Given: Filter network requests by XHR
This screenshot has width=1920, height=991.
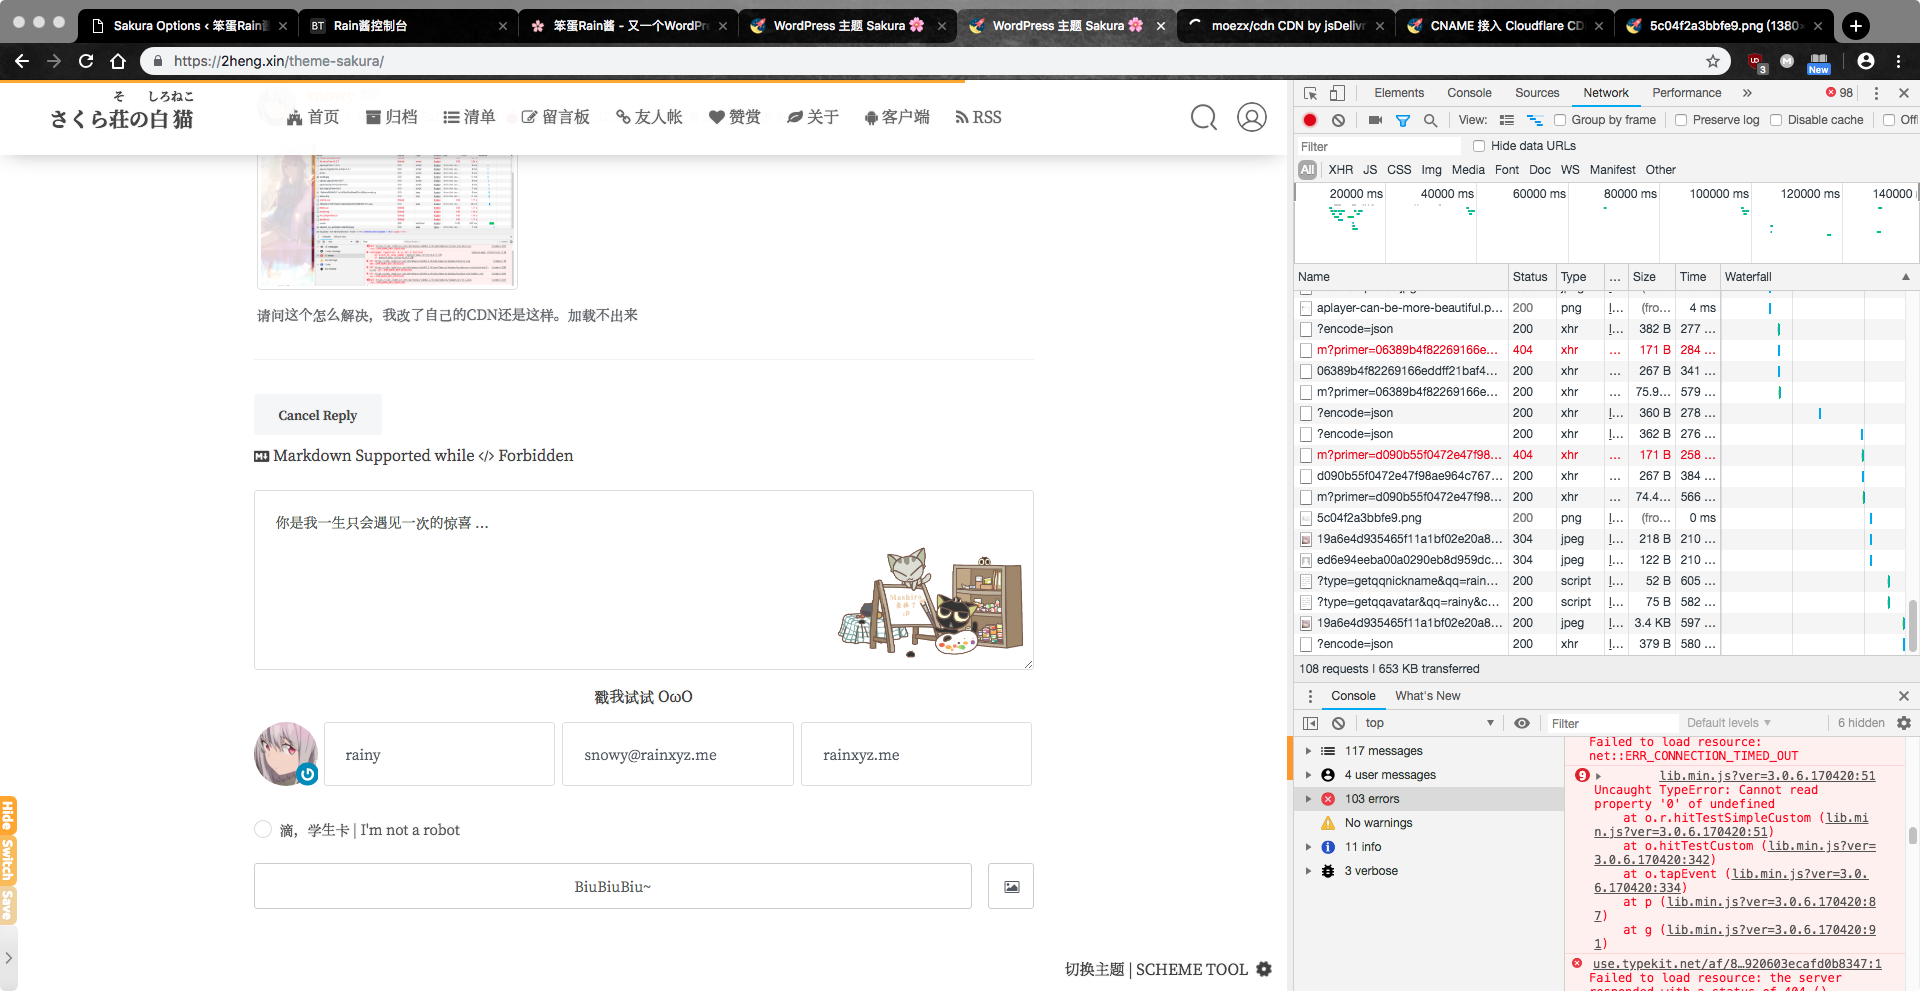Looking at the screenshot, I should point(1341,170).
